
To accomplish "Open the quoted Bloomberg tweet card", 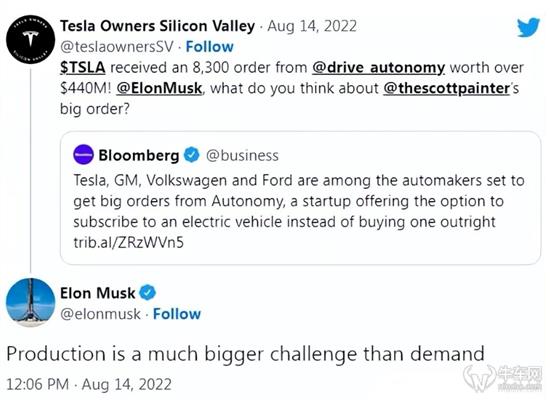I will click(x=300, y=198).
